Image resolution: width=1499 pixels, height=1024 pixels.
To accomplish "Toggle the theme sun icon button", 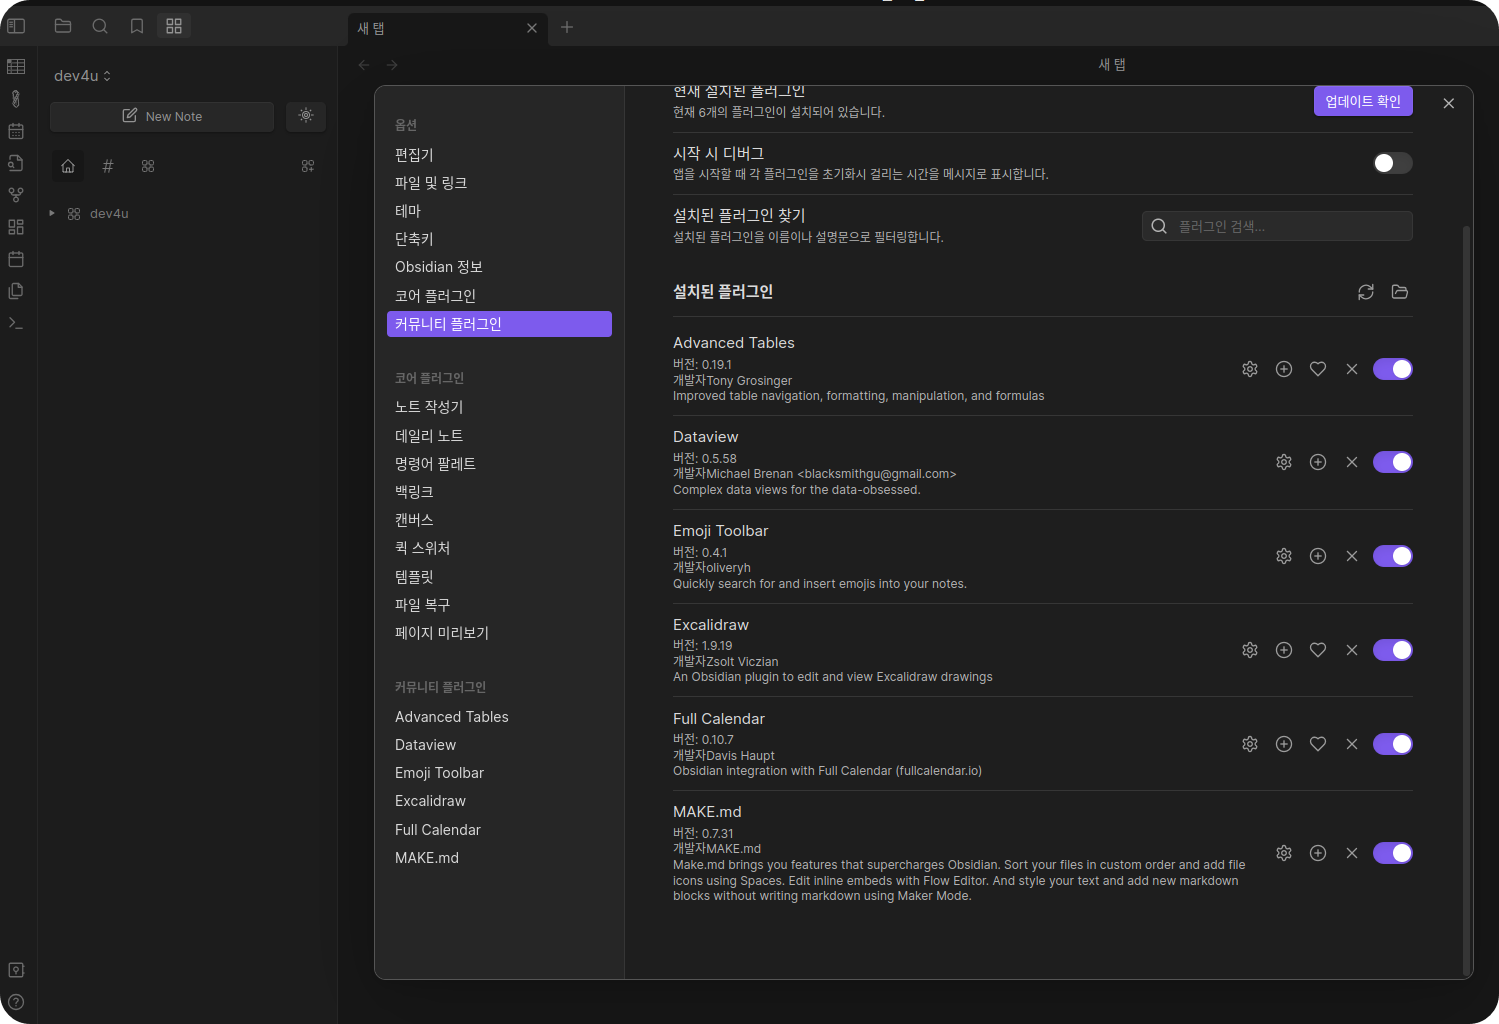I will point(306,116).
